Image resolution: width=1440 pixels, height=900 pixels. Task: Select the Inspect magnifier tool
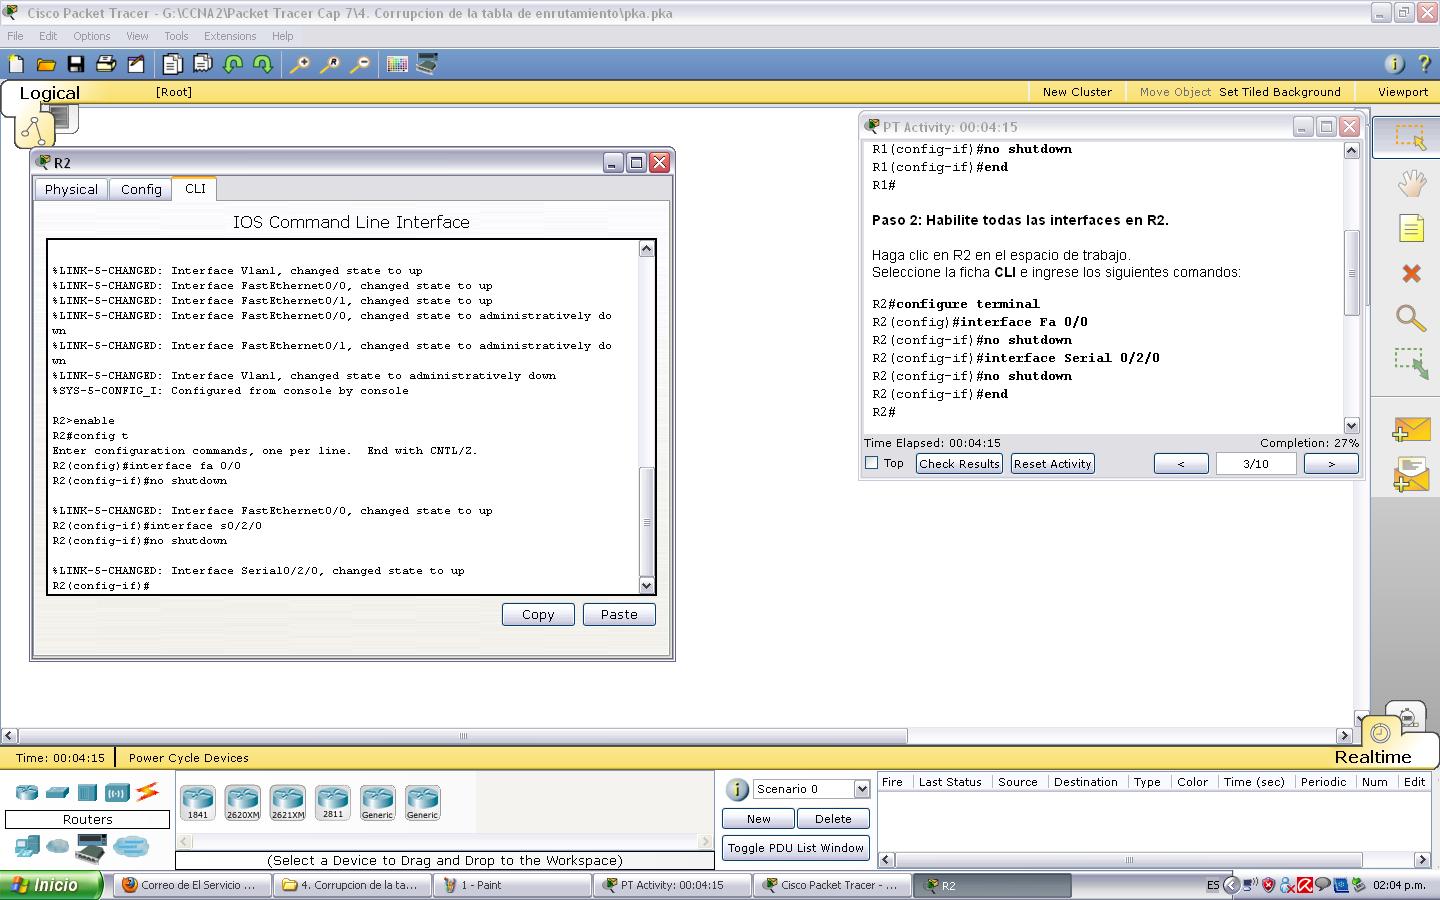pos(1411,318)
